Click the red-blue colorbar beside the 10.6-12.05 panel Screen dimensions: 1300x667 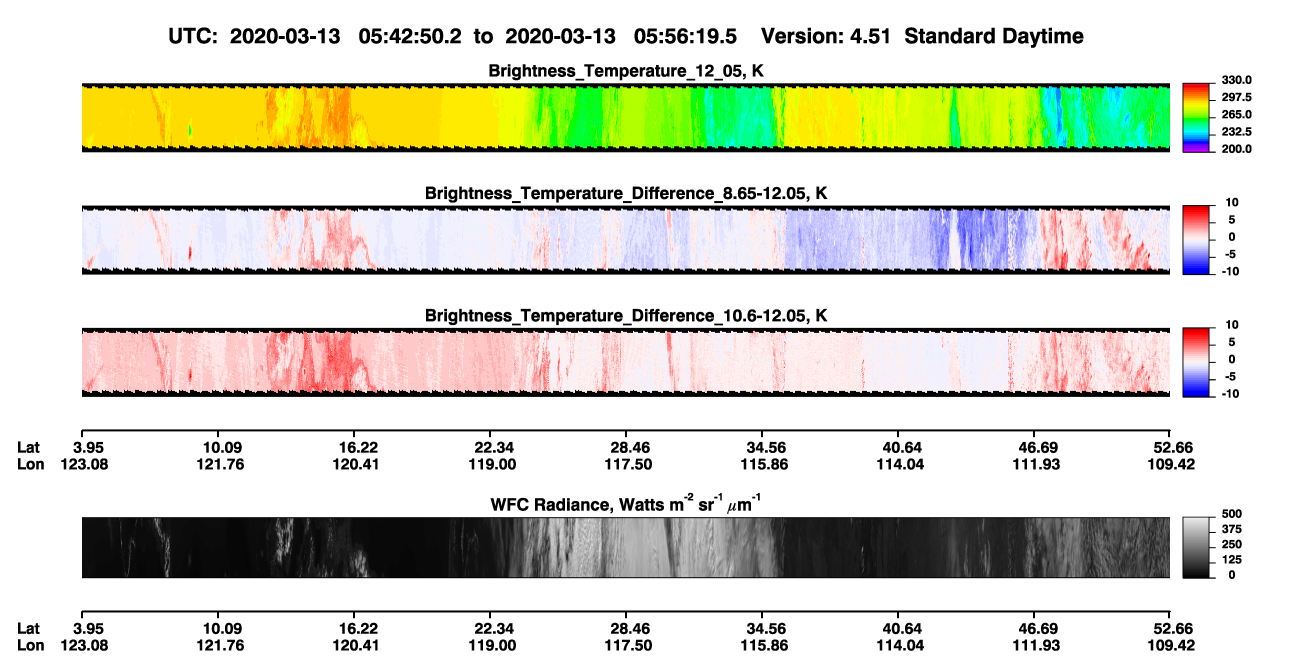(1195, 363)
